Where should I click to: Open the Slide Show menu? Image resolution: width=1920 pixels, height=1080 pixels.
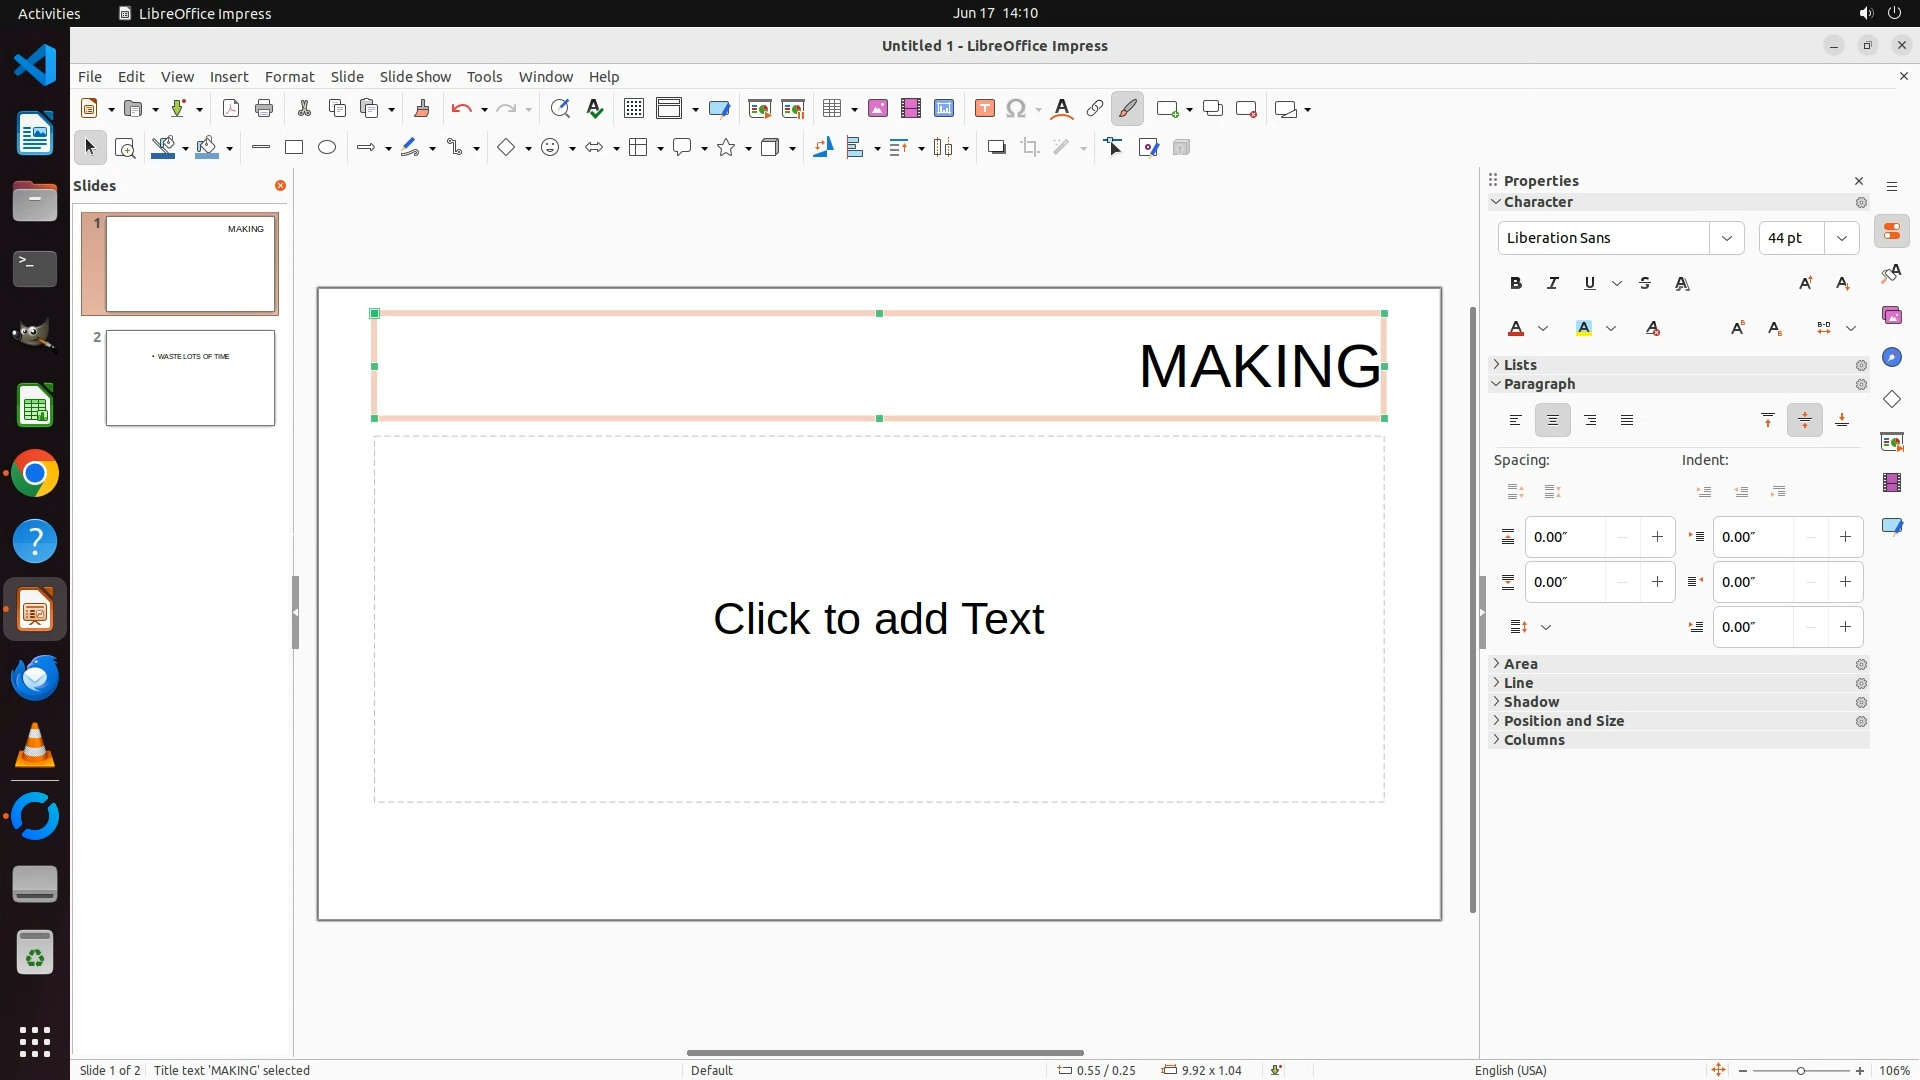pos(415,77)
